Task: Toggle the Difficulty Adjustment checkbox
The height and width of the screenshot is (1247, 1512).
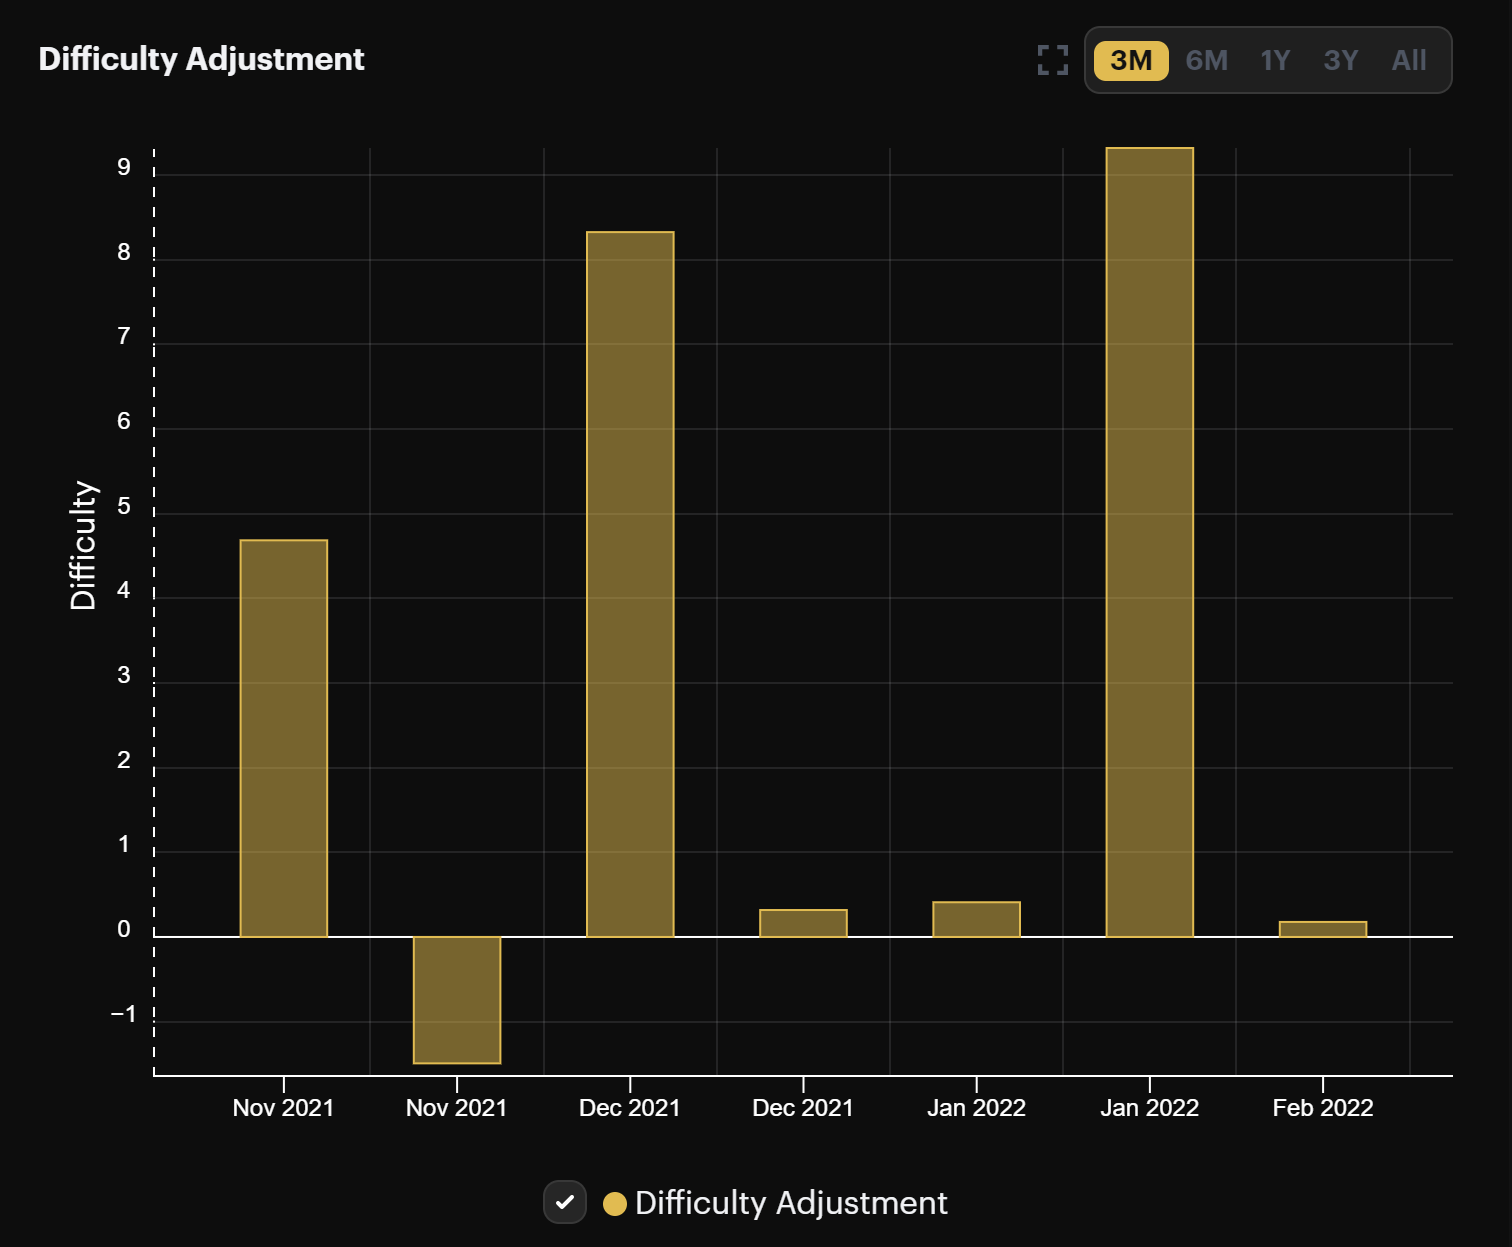Action: point(565,1203)
